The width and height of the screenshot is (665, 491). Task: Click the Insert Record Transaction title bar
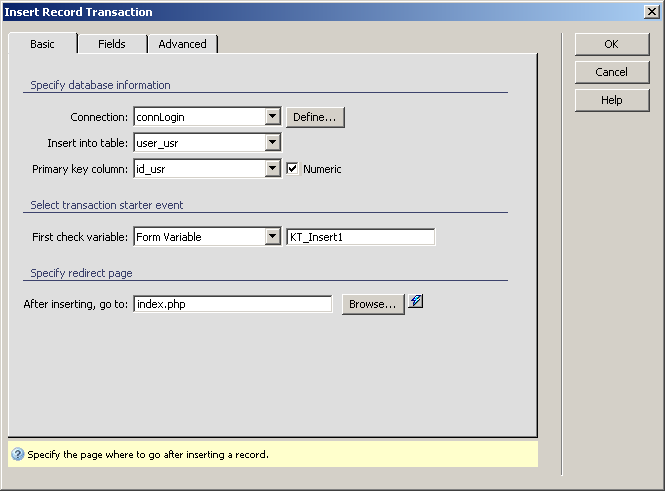(300, 12)
